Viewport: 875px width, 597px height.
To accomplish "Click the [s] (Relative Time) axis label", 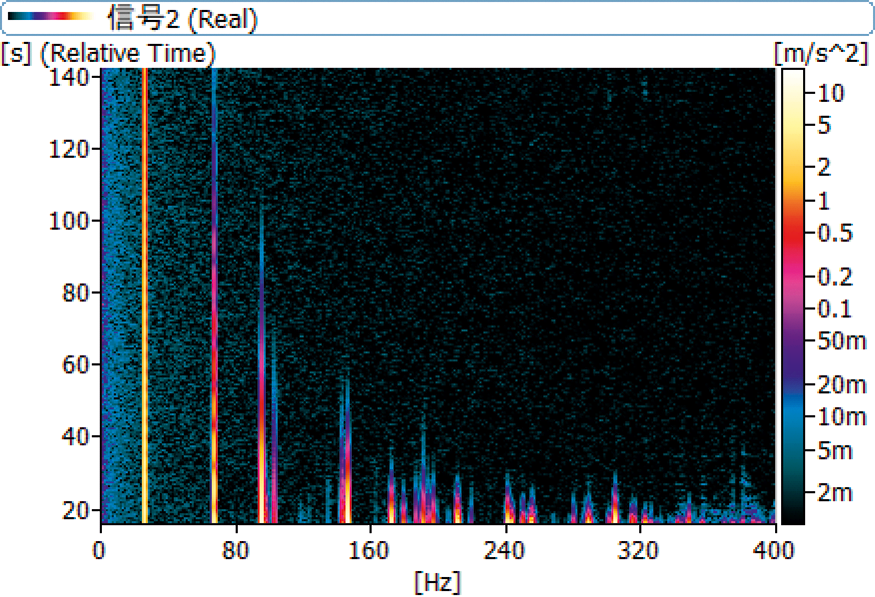I will click(x=108, y=52).
